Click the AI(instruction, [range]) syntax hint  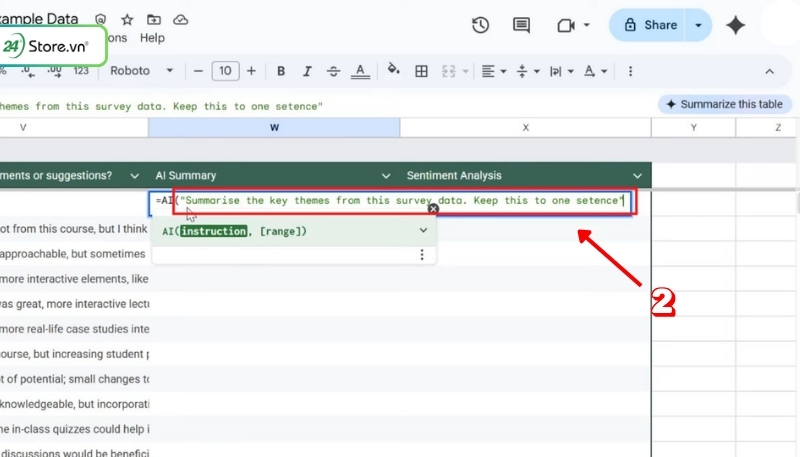[x=234, y=231]
